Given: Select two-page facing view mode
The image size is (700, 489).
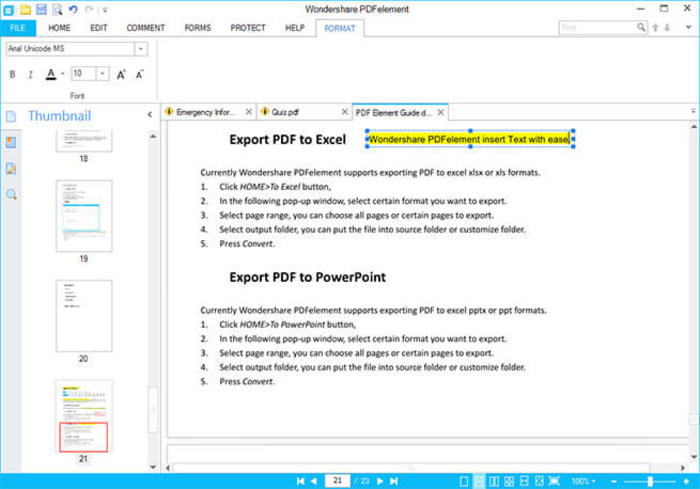Looking at the screenshot, I should 494,481.
